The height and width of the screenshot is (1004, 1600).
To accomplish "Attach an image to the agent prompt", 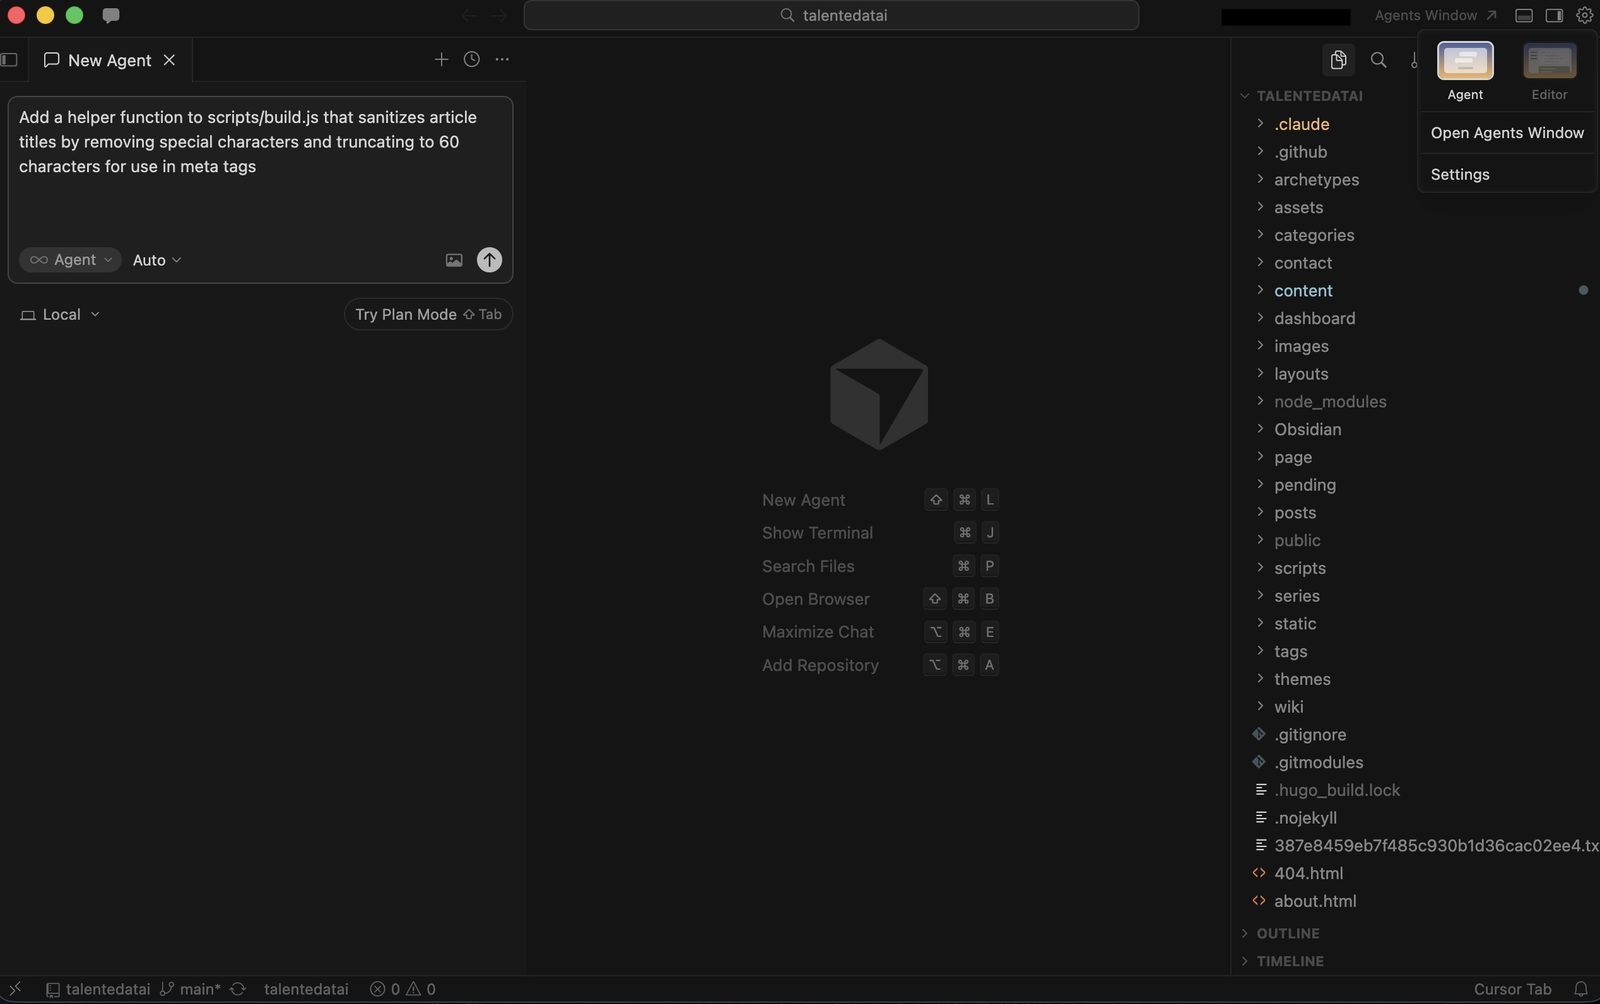I will tap(454, 260).
